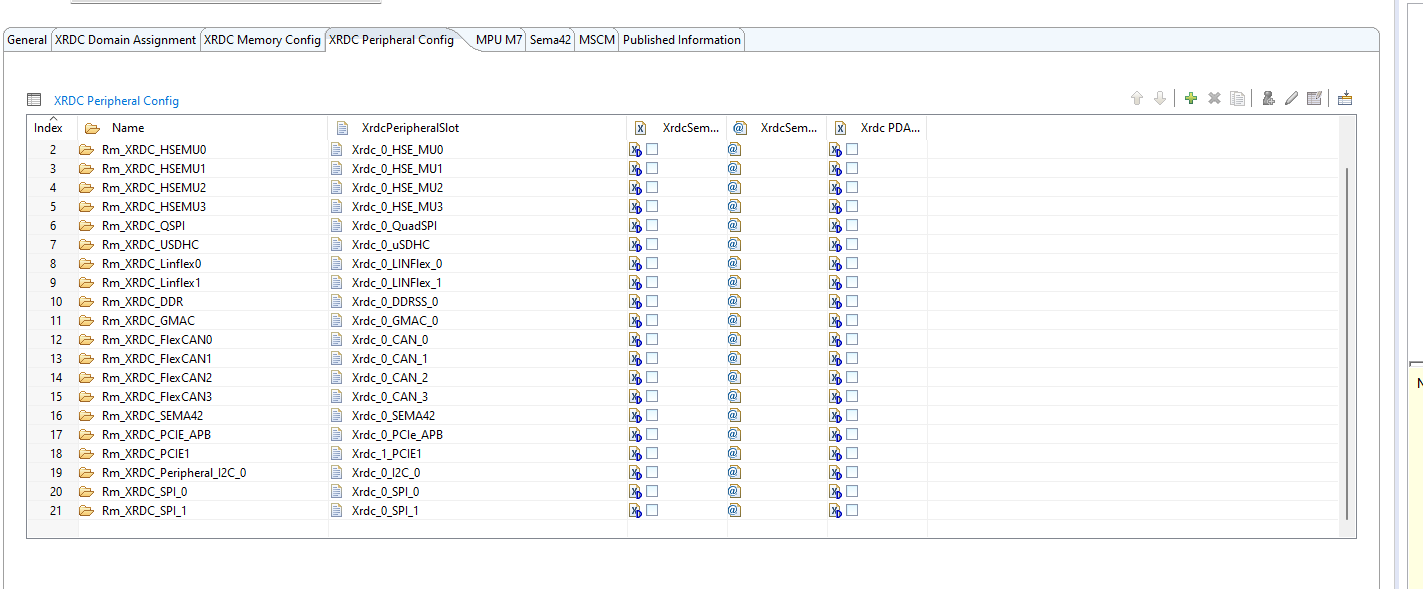The image size is (1423, 589).
Task: Open the Published Information tab
Action: 681,40
